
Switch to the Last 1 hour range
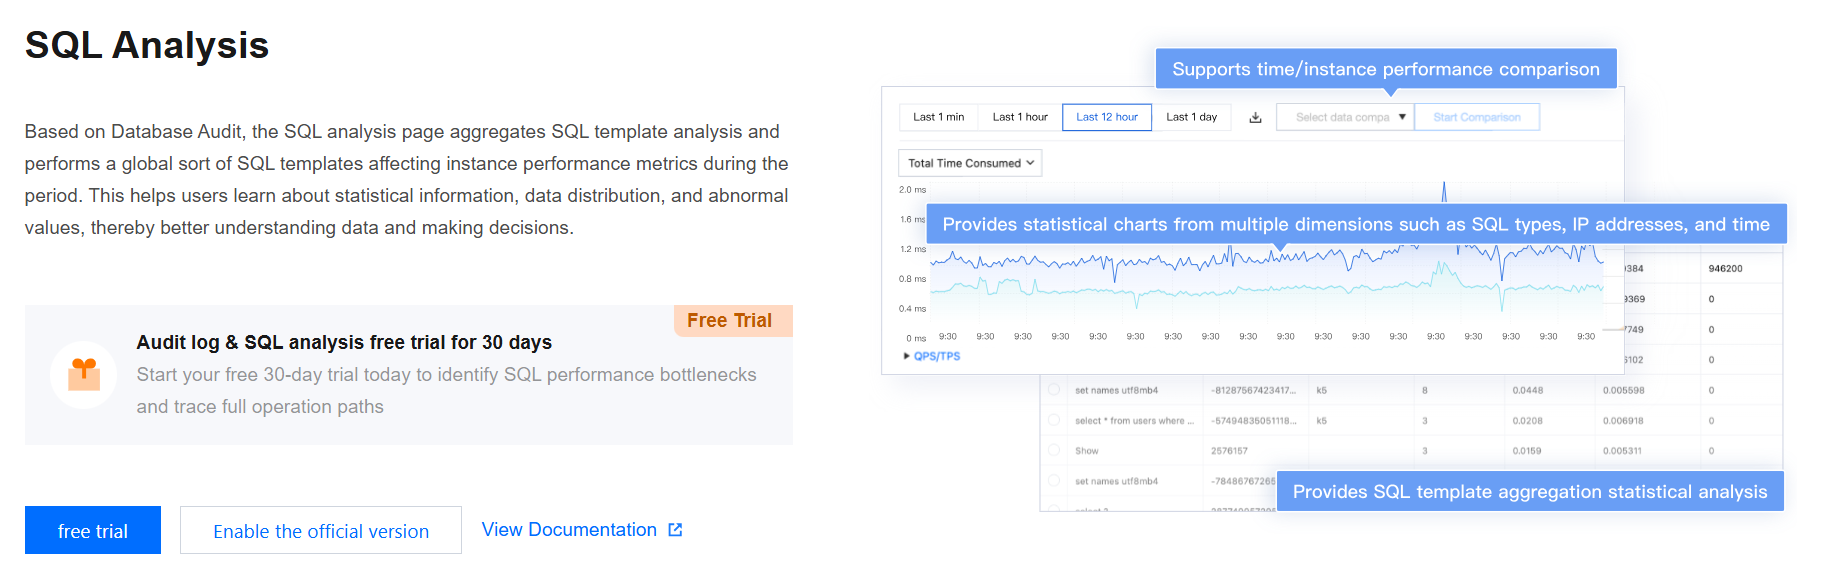click(x=1019, y=117)
